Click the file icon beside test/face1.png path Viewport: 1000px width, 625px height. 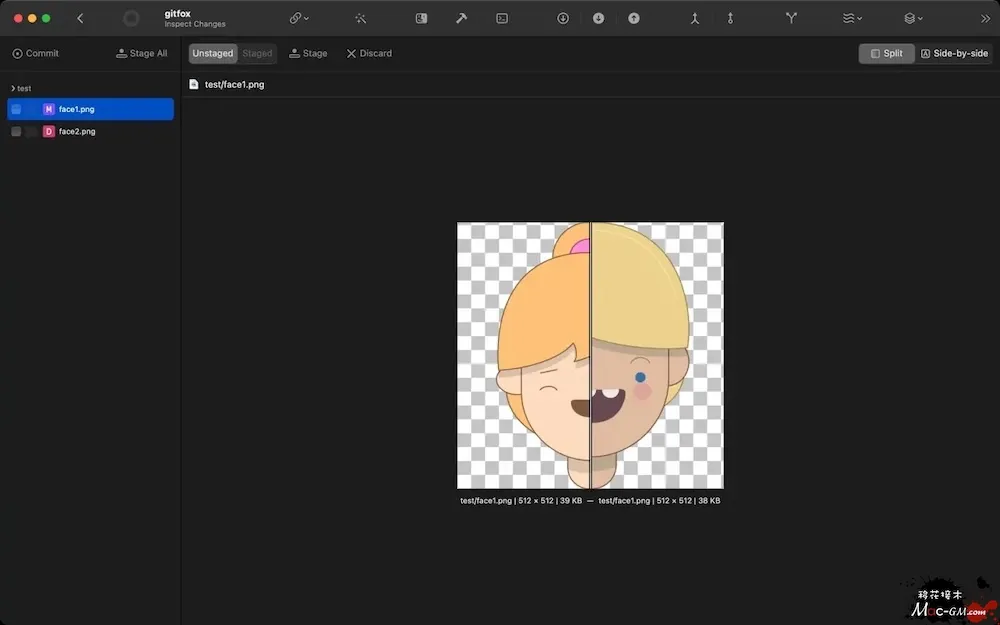tap(194, 84)
